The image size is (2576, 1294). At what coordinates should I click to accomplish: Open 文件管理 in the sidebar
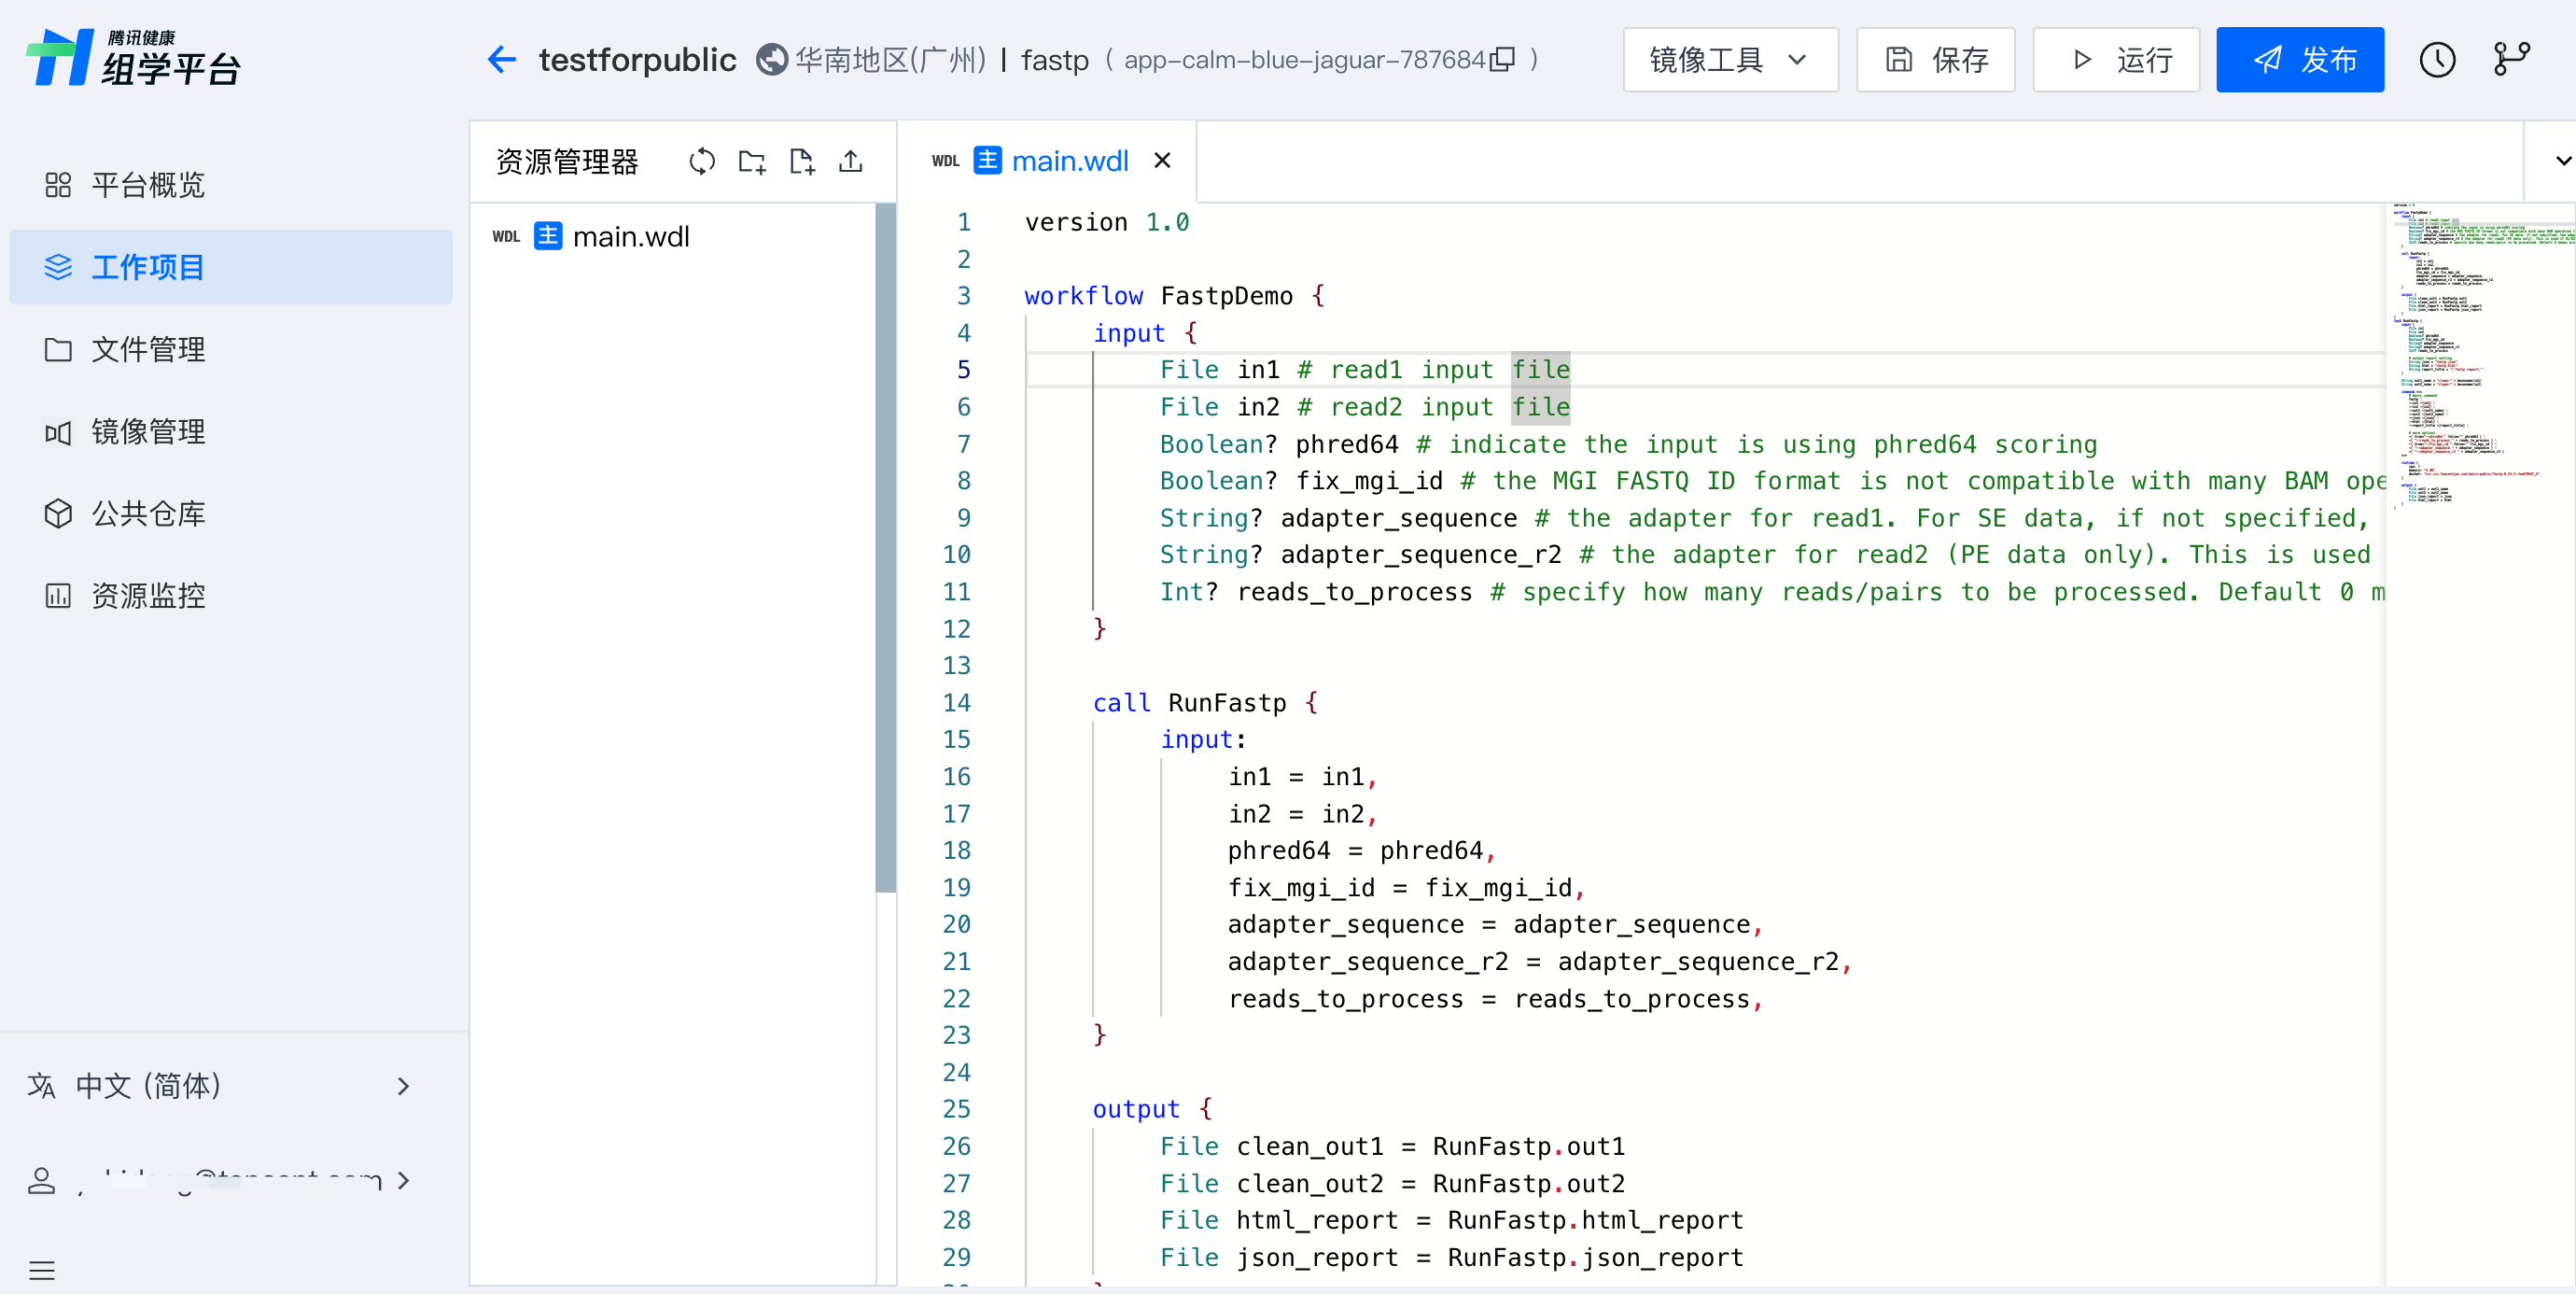point(148,349)
